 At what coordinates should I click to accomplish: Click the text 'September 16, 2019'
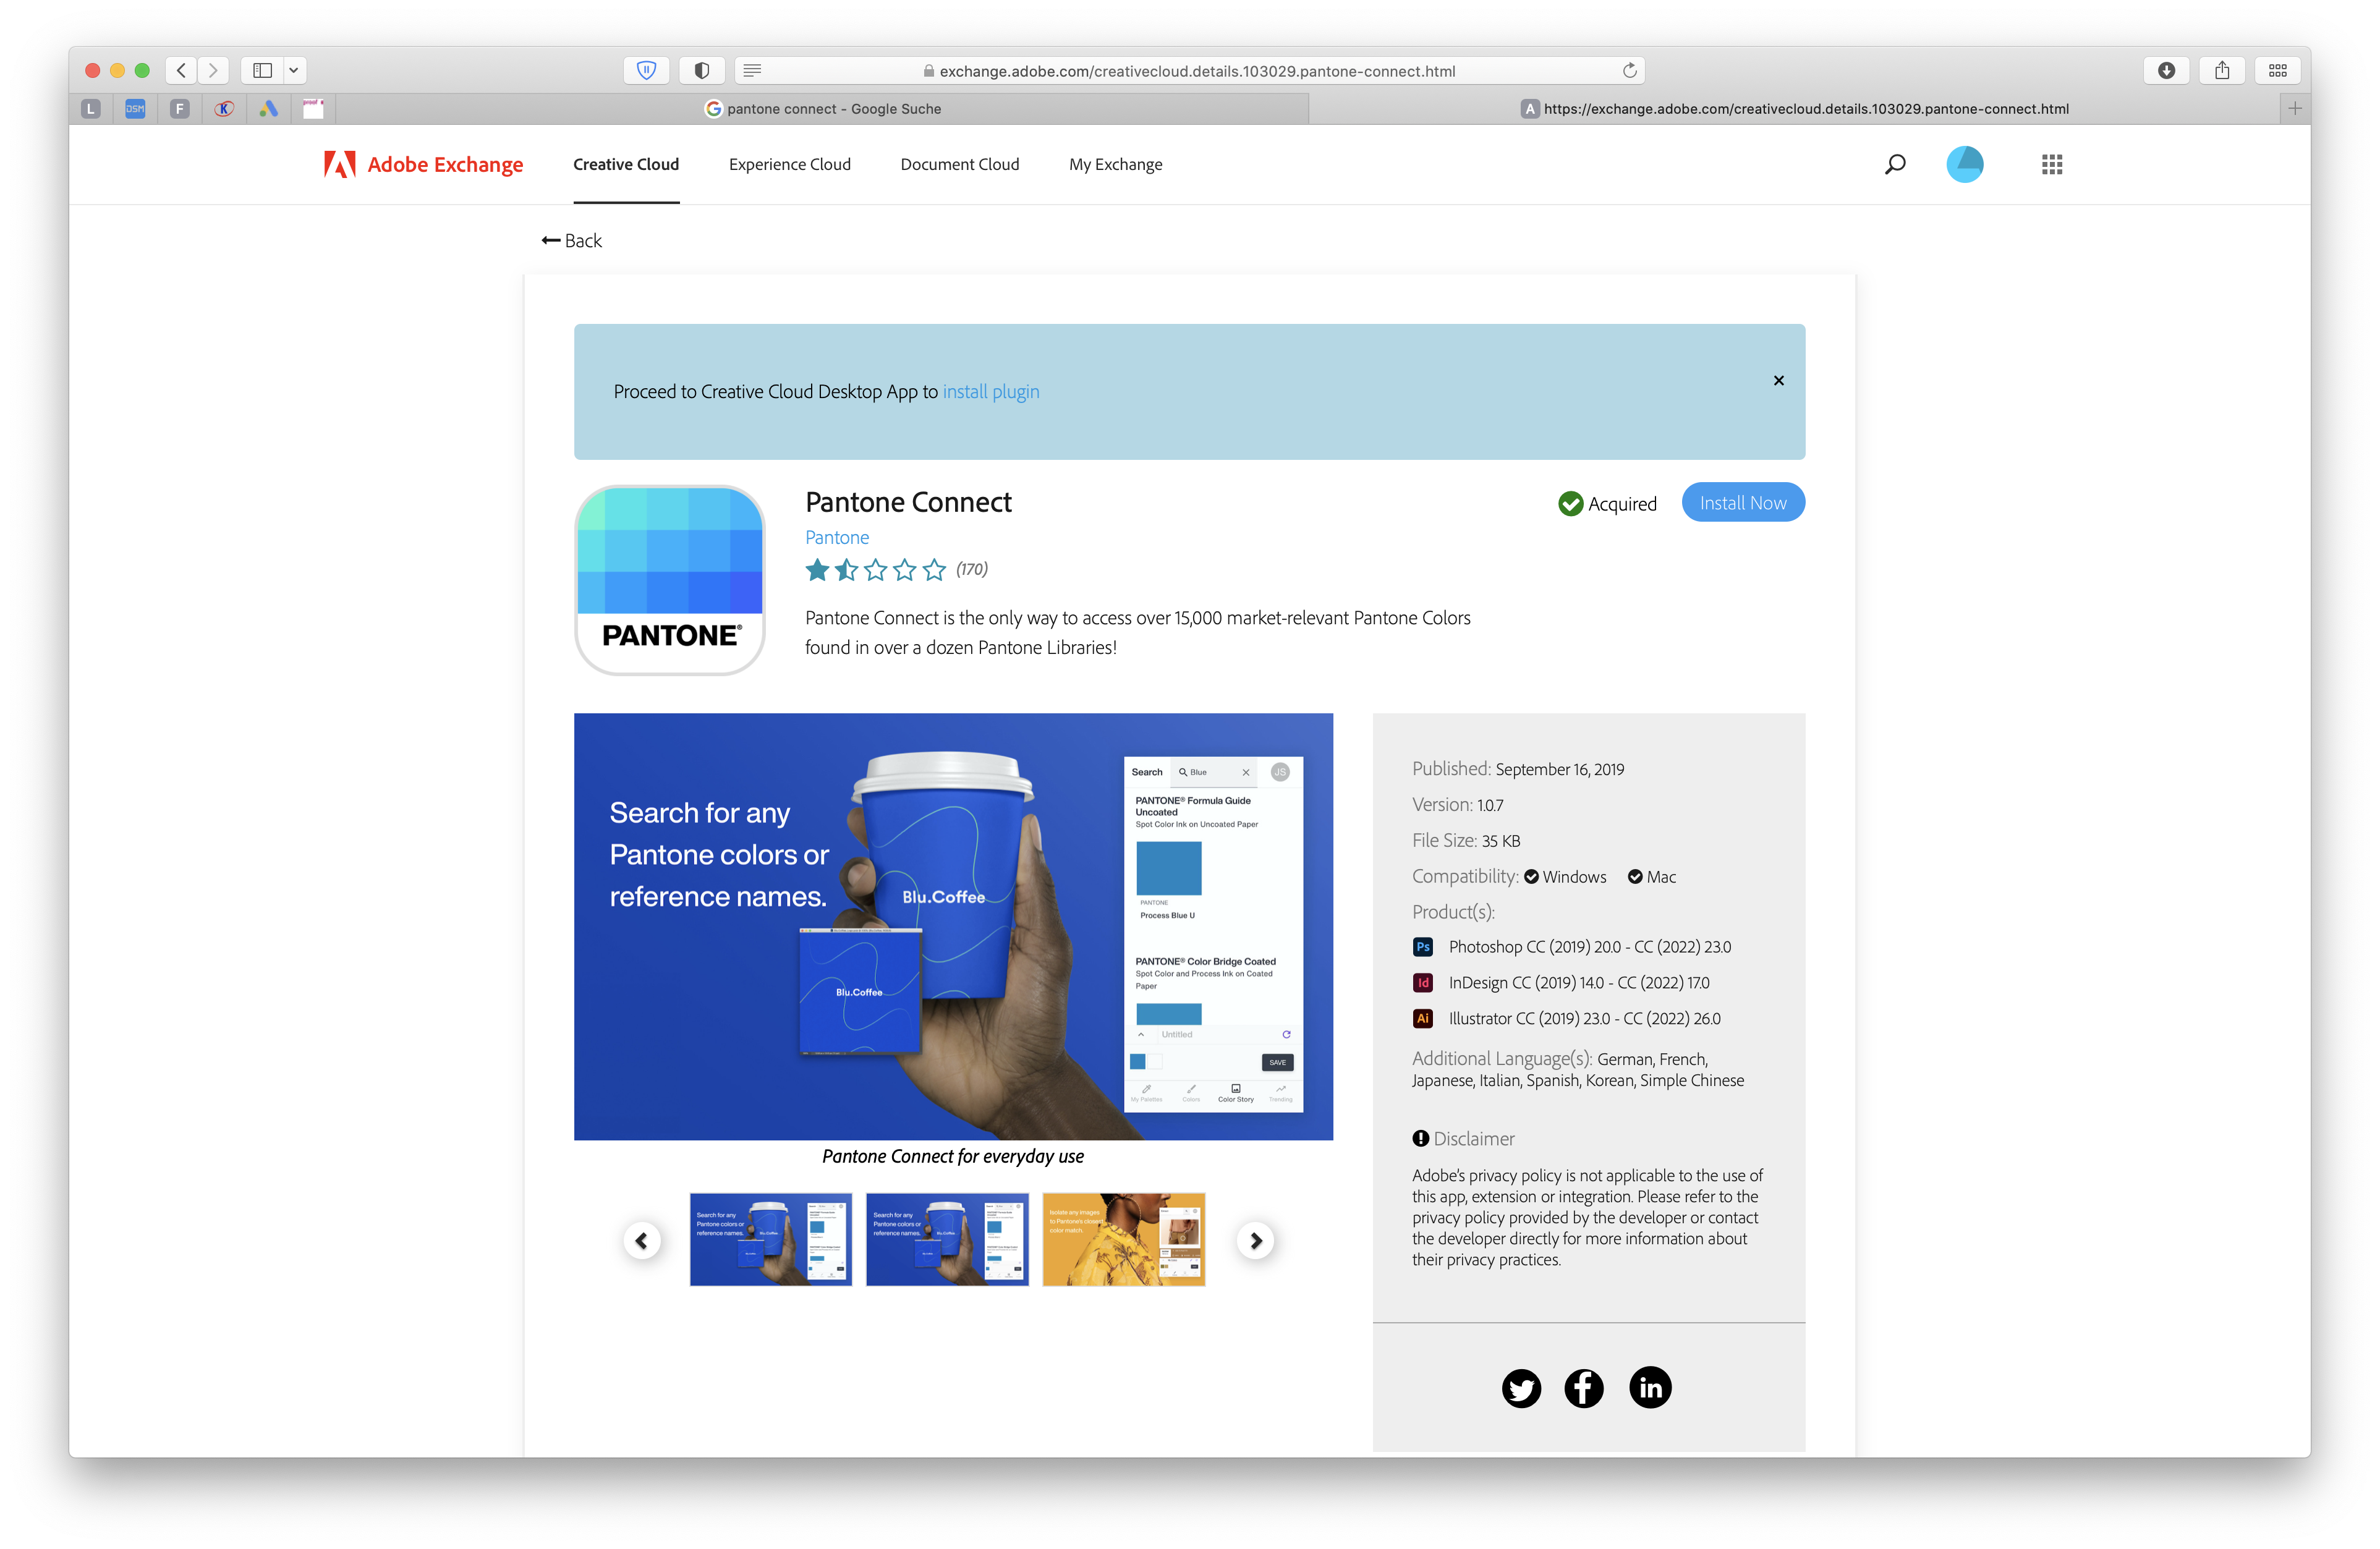tap(1559, 769)
